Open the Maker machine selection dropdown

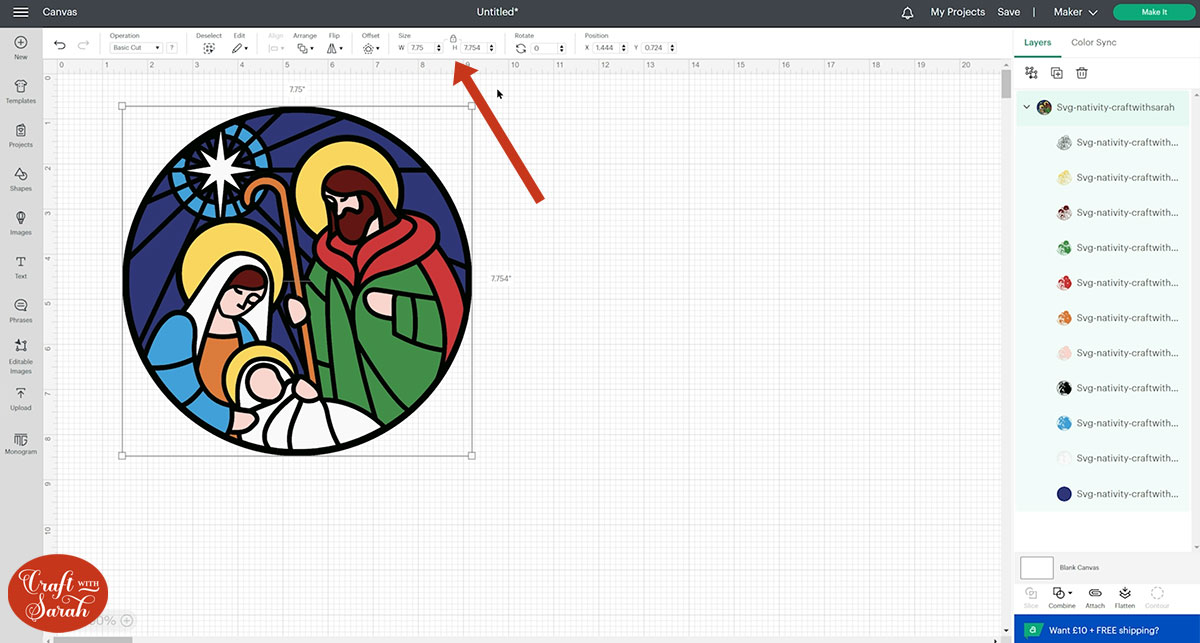click(x=1075, y=12)
